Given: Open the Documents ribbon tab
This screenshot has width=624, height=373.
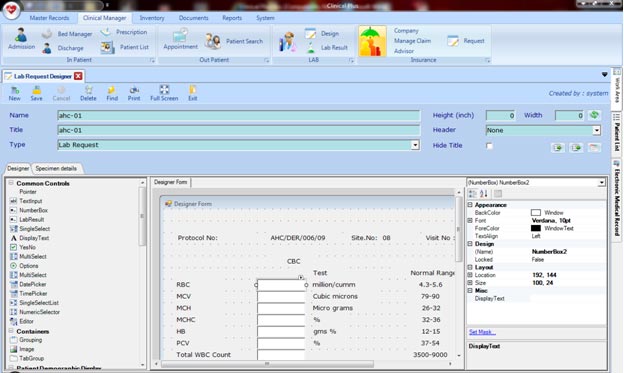Looking at the screenshot, I should pyautogui.click(x=193, y=18).
